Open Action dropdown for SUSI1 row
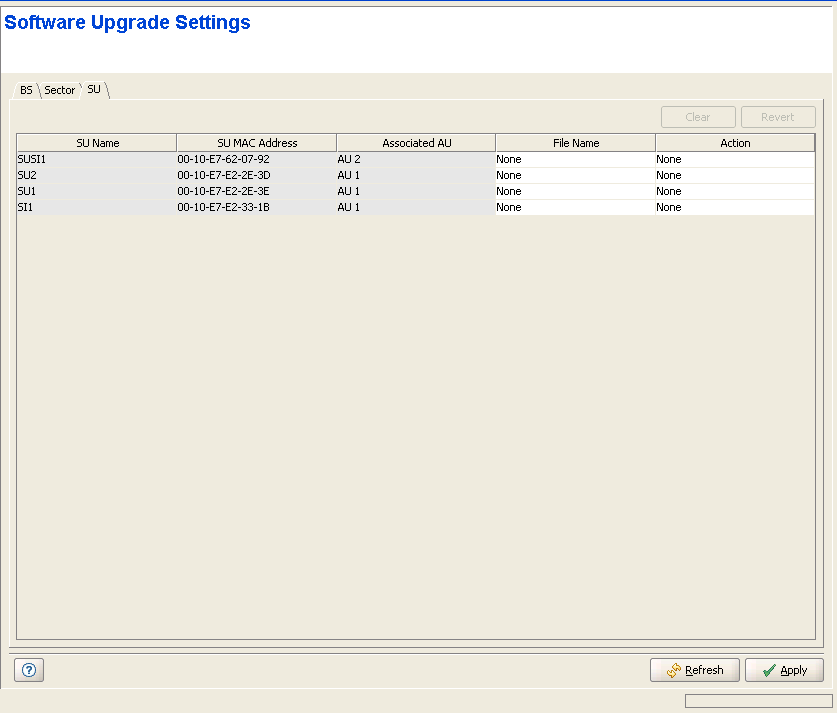 (735, 159)
